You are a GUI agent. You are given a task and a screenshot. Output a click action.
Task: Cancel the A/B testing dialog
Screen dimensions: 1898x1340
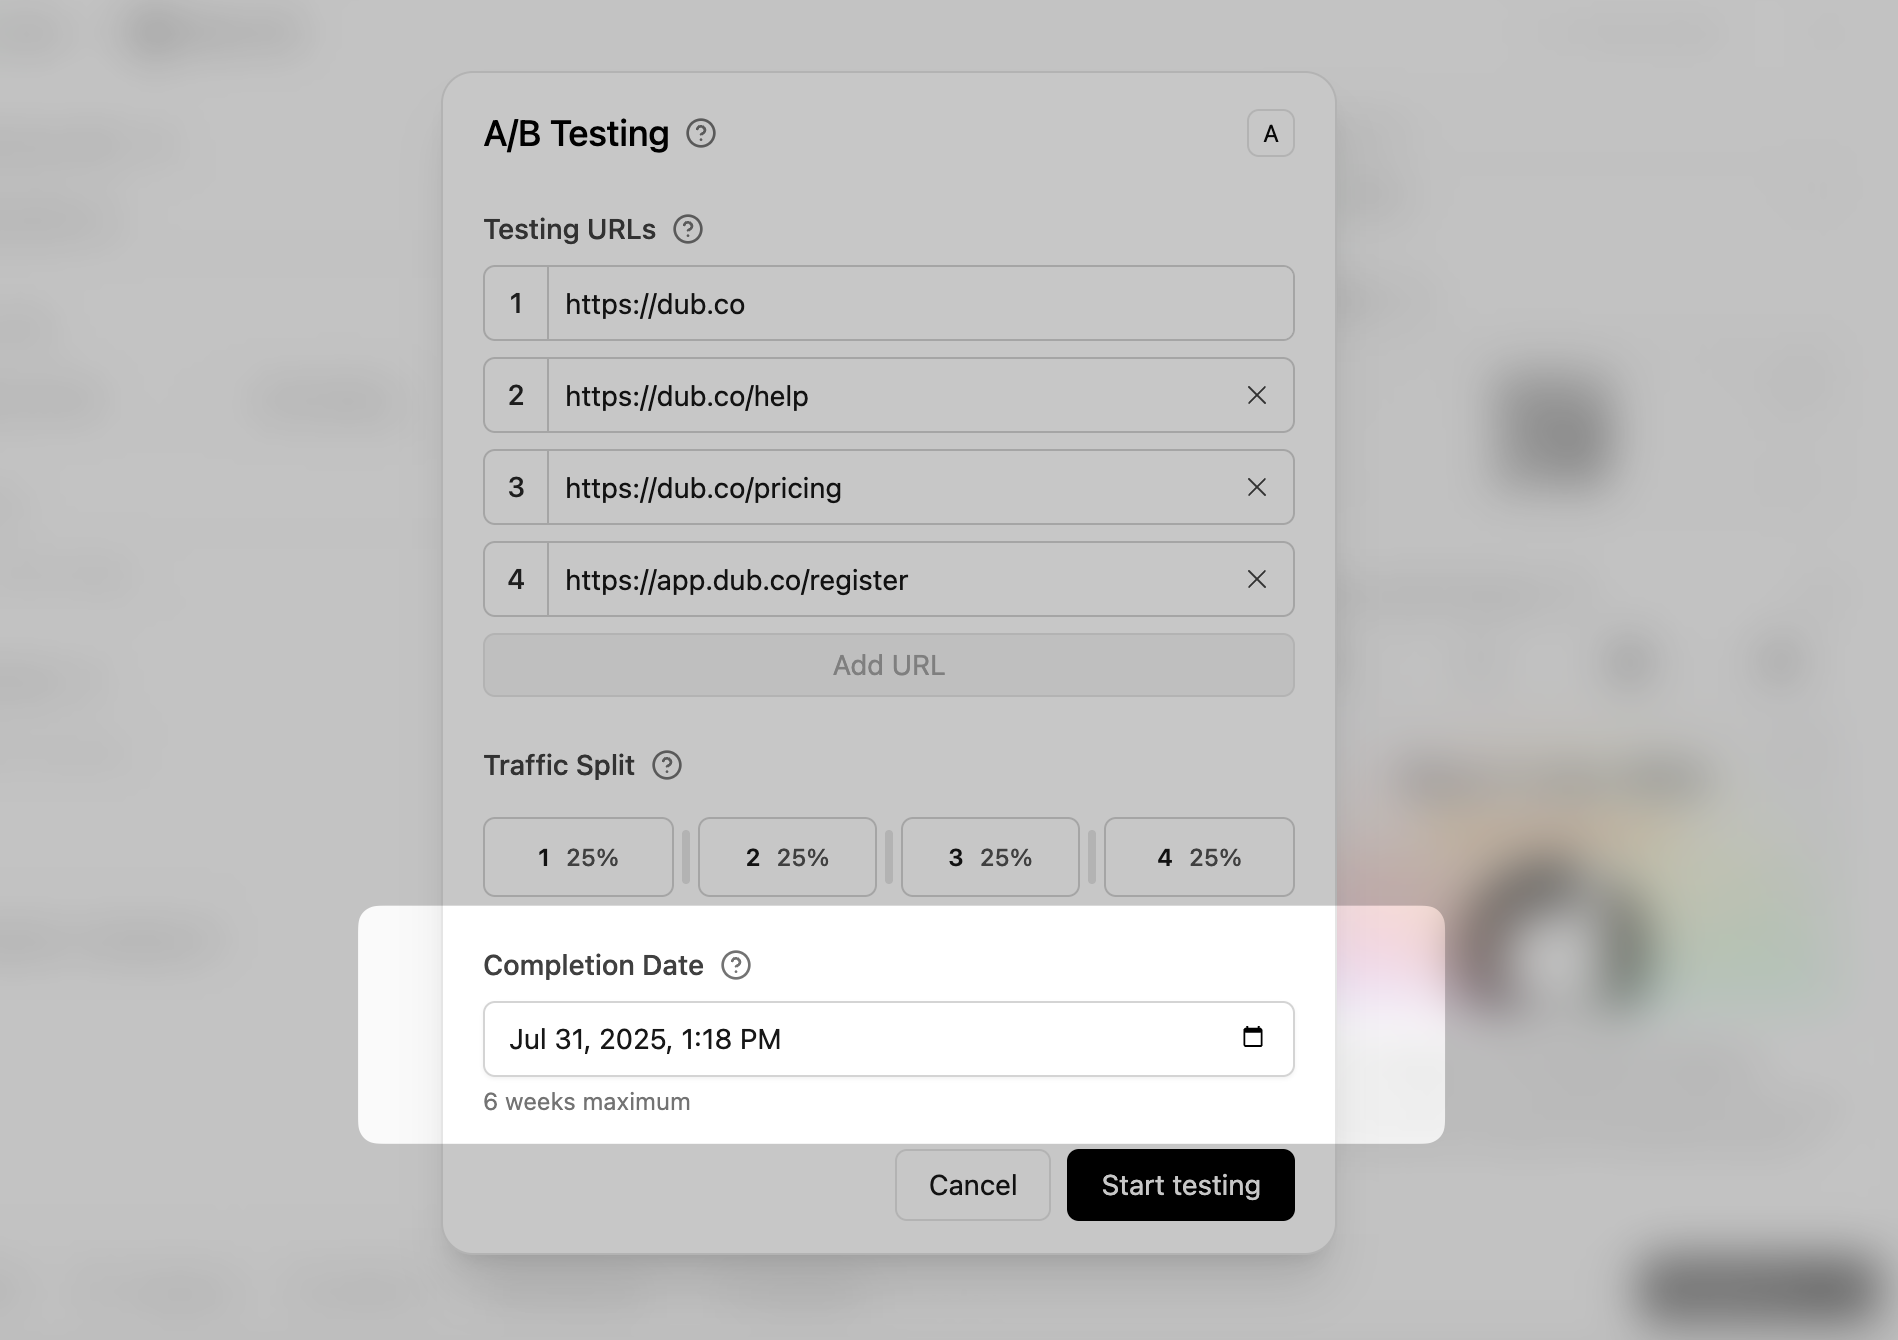972,1185
